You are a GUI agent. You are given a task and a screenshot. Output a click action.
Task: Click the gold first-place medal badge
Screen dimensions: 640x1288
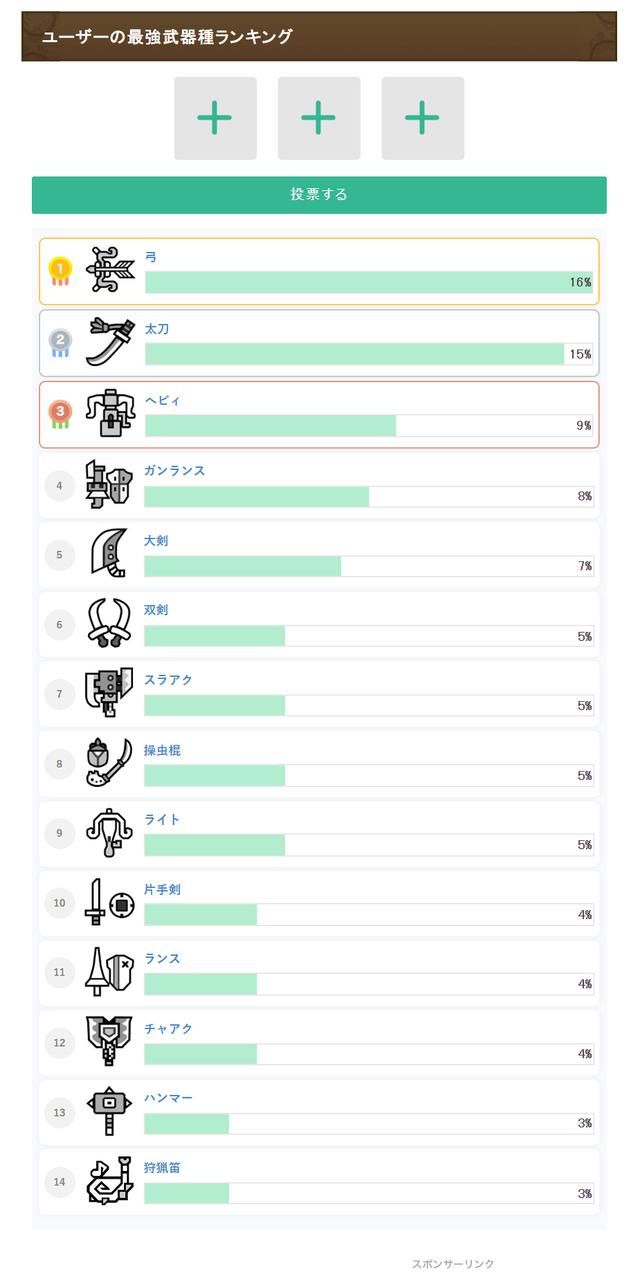(60, 270)
